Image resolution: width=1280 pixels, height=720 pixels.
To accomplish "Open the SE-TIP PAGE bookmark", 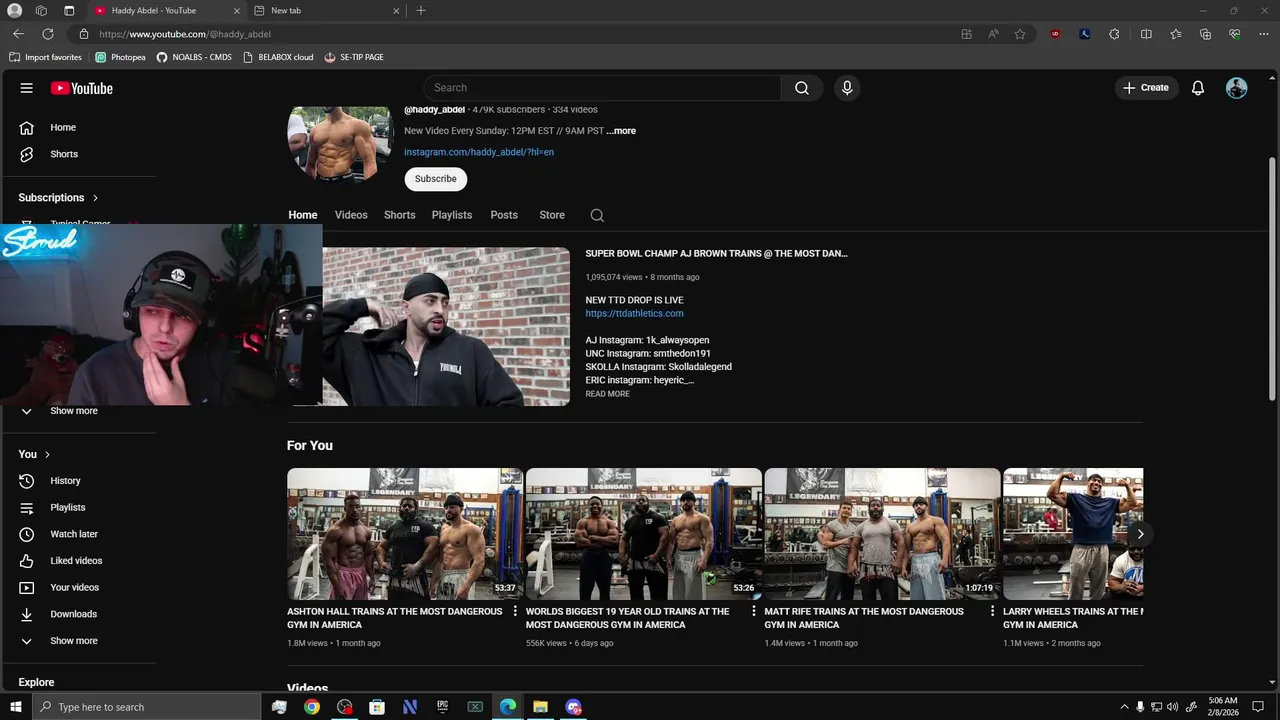I will coord(354,57).
